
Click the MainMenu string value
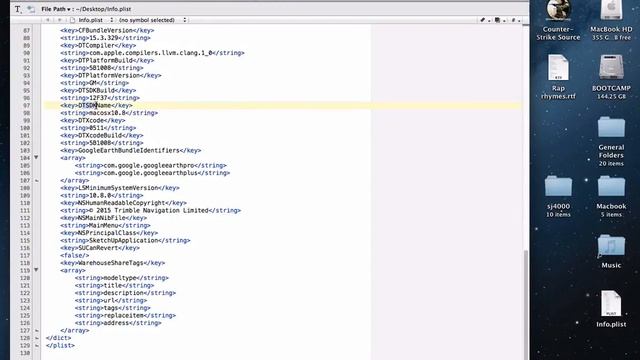click(105, 226)
